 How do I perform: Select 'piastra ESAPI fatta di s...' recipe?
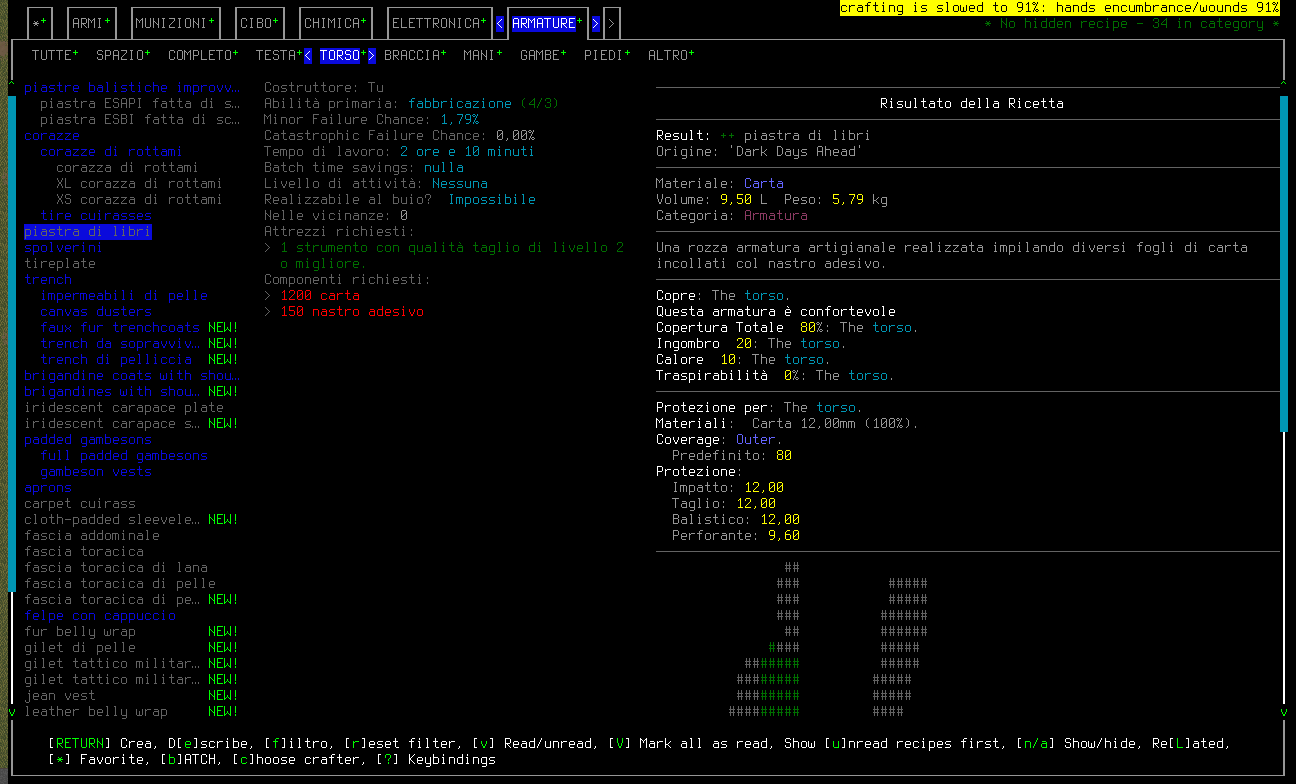tap(140, 103)
